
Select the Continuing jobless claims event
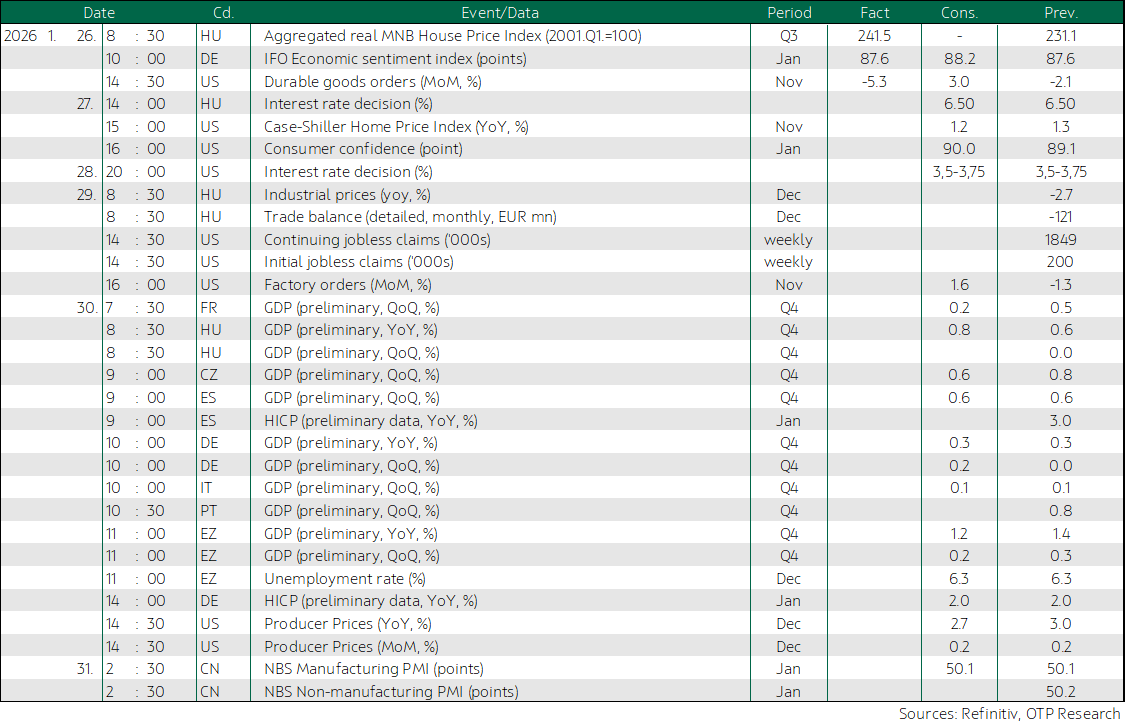(x=377, y=239)
